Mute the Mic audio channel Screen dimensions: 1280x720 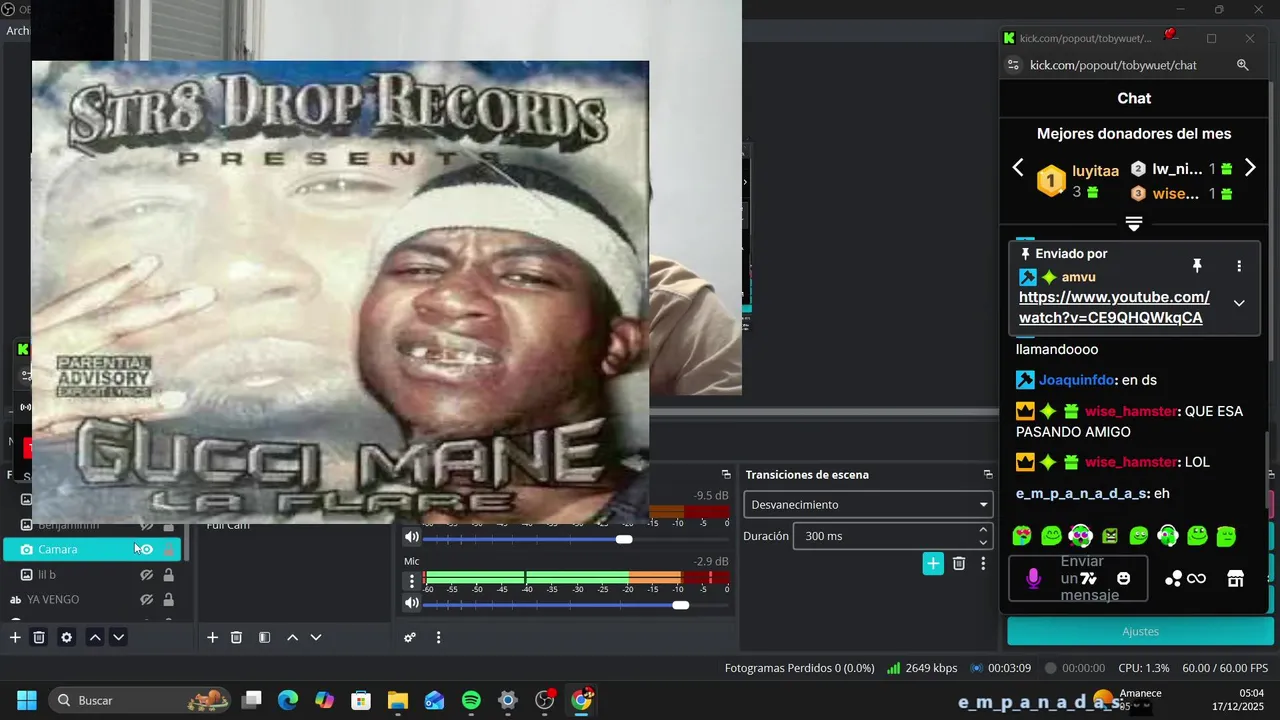click(x=411, y=603)
